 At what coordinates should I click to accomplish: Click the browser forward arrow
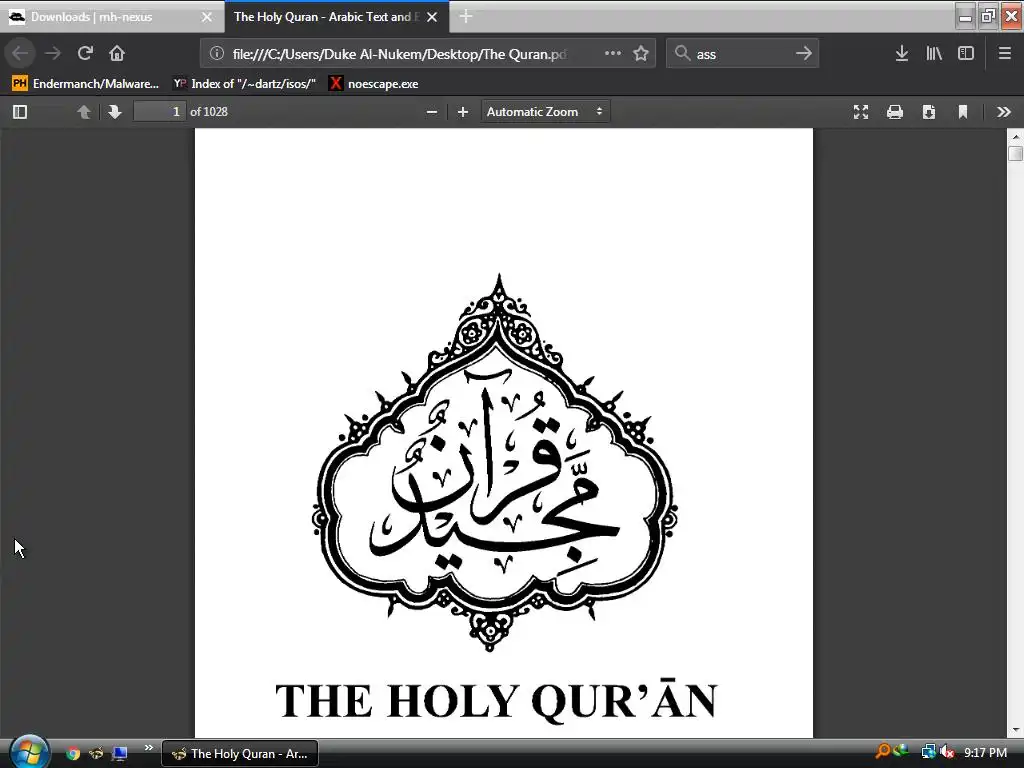coord(53,53)
